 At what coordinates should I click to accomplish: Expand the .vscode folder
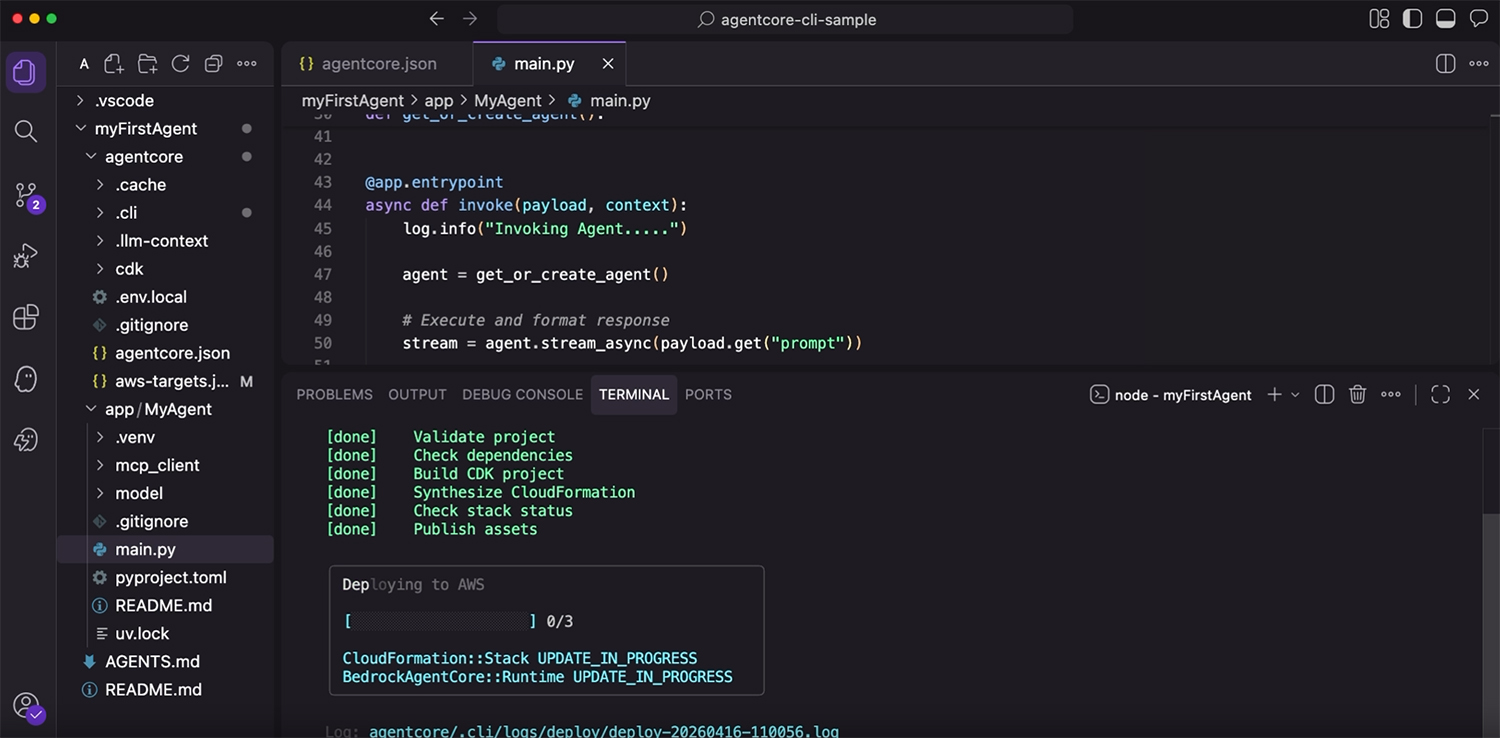120,100
